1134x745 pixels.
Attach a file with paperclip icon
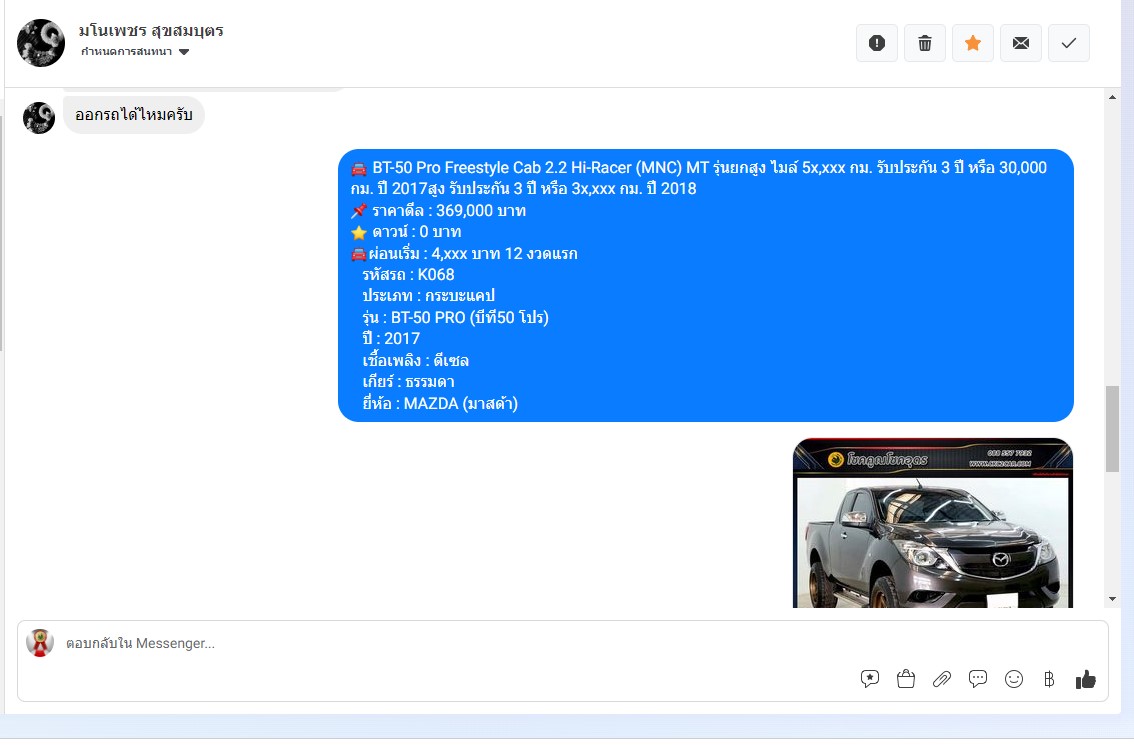(x=942, y=678)
